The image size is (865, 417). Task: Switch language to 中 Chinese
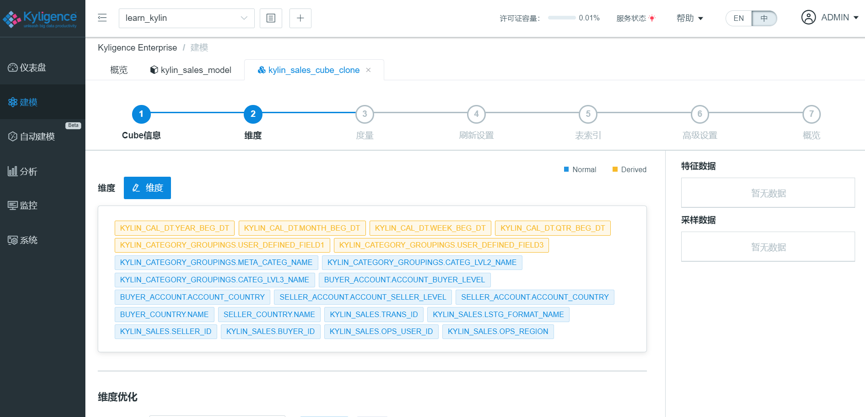[x=764, y=19]
